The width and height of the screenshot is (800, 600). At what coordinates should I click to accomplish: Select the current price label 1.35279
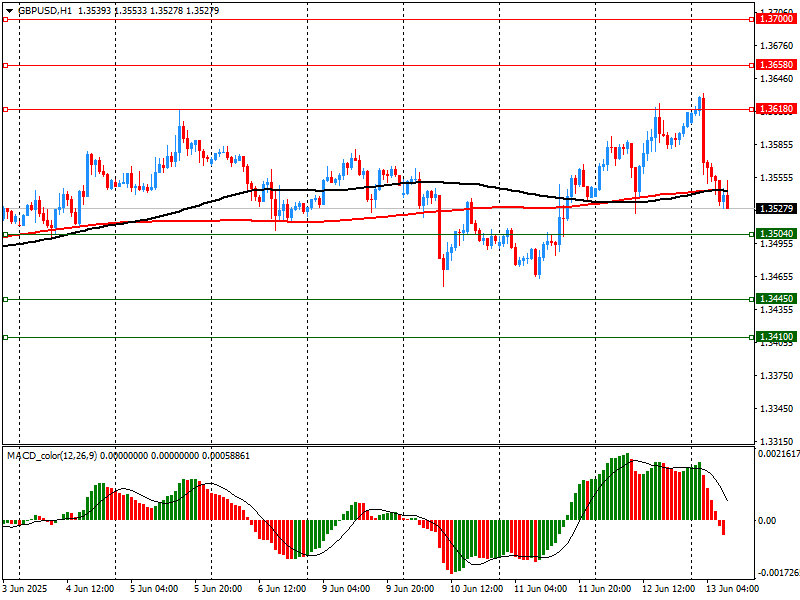tap(776, 209)
